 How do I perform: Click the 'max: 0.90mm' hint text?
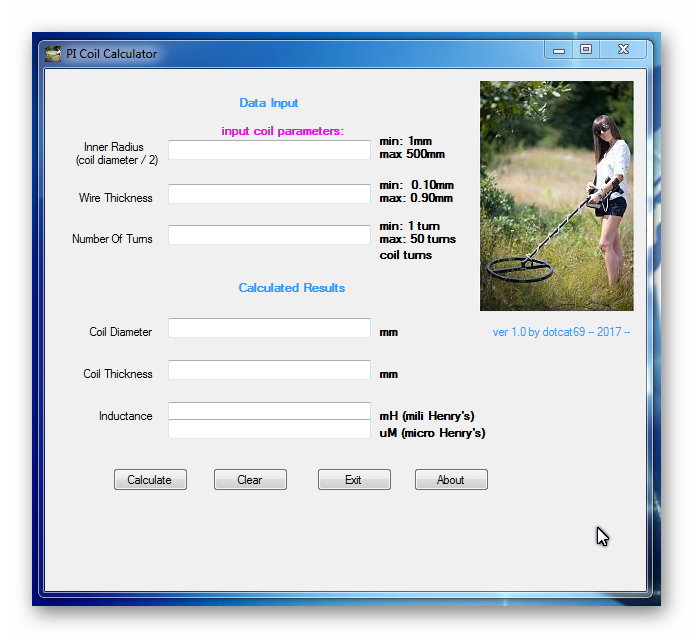point(416,198)
